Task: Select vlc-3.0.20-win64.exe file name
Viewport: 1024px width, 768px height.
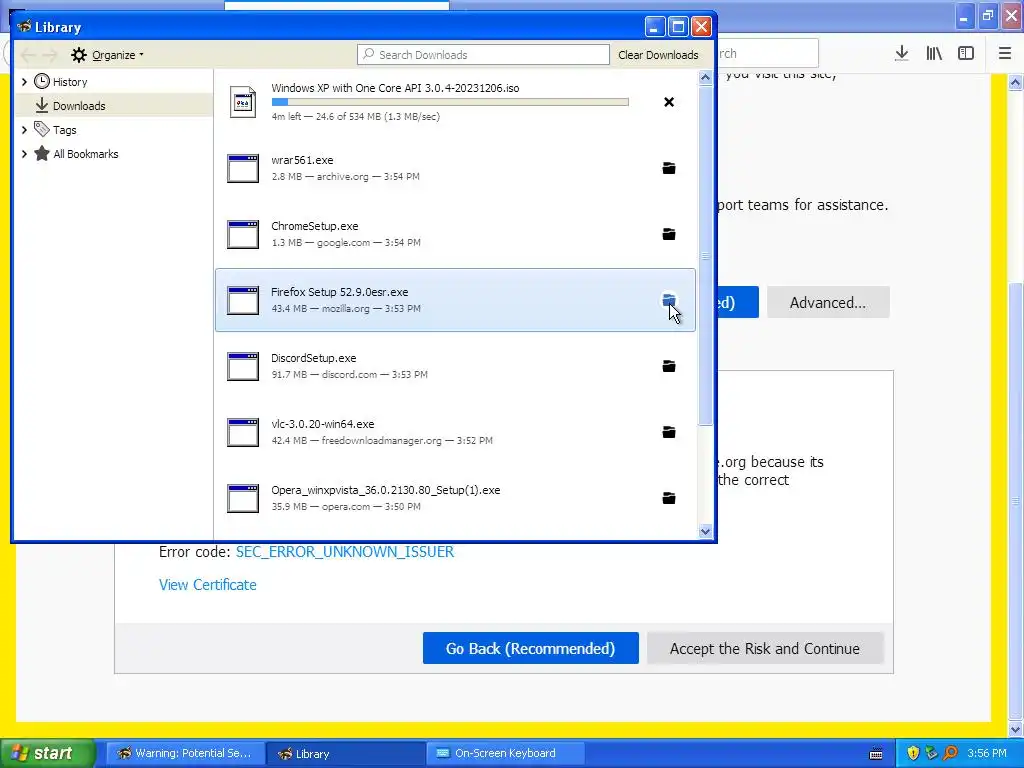Action: coord(323,424)
